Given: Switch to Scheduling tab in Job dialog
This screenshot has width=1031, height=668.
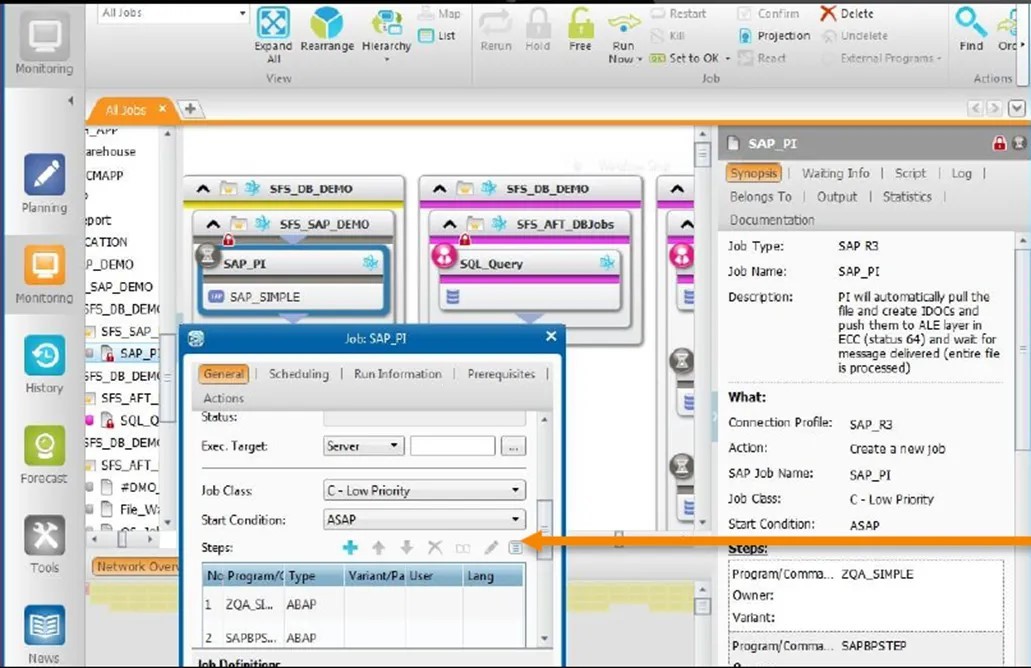Looking at the screenshot, I should (299, 374).
